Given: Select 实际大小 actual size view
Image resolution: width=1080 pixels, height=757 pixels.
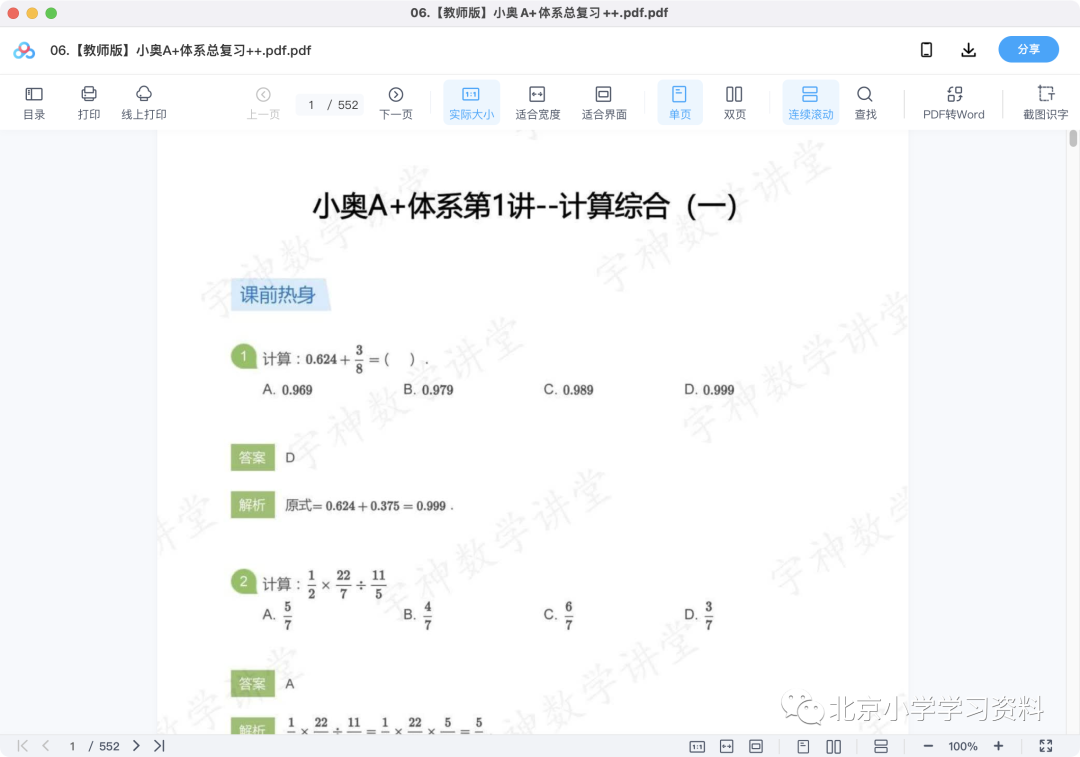Looking at the screenshot, I should click(x=471, y=103).
